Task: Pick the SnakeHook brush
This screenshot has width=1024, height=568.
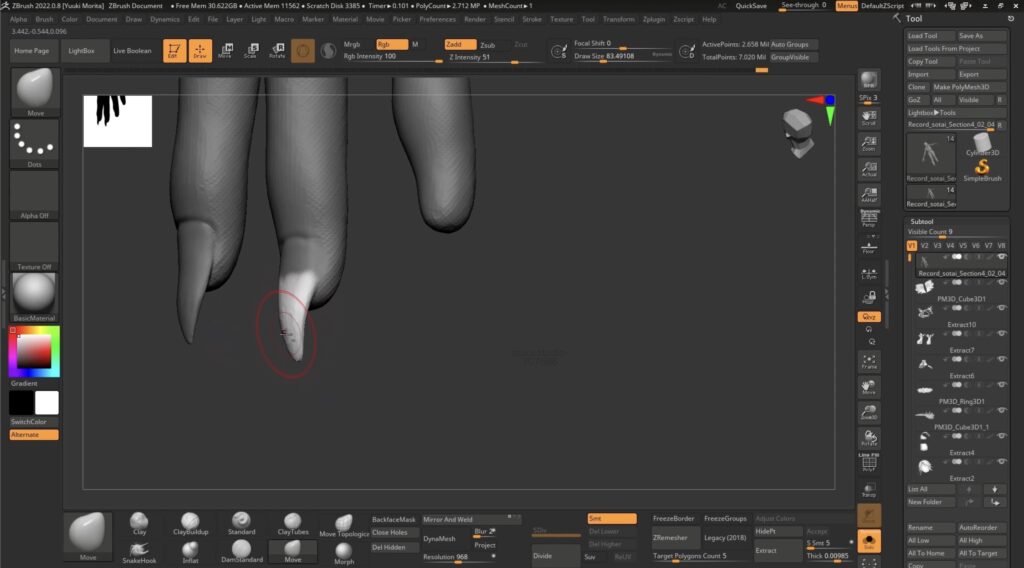Action: pos(139,549)
